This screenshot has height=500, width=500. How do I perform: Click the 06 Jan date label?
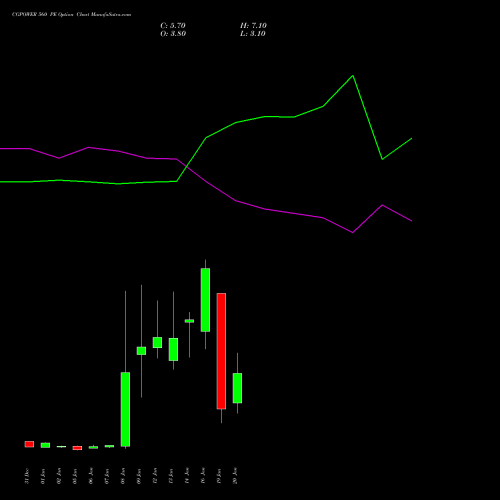click(x=91, y=476)
